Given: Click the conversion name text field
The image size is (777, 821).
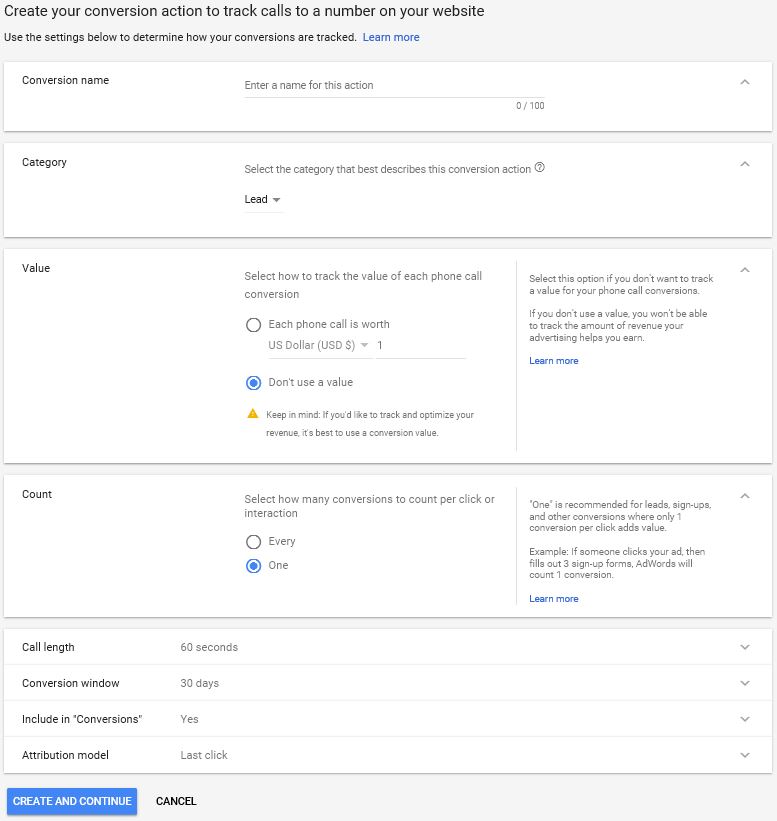Looking at the screenshot, I should click(x=394, y=85).
